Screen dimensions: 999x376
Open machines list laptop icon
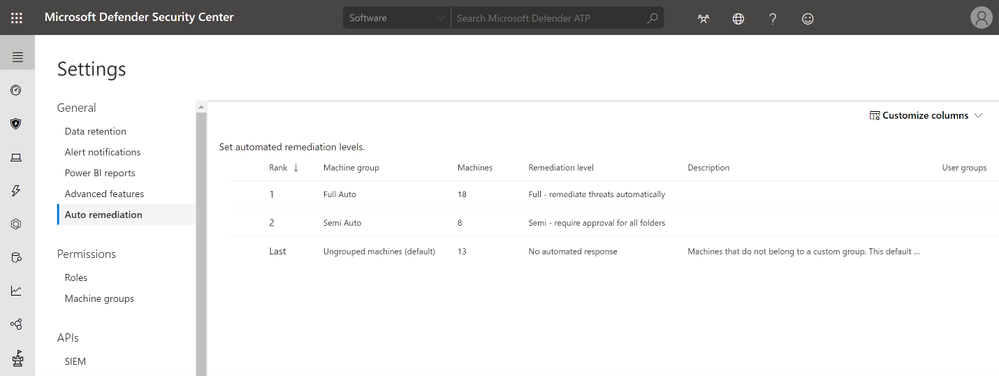pos(16,157)
